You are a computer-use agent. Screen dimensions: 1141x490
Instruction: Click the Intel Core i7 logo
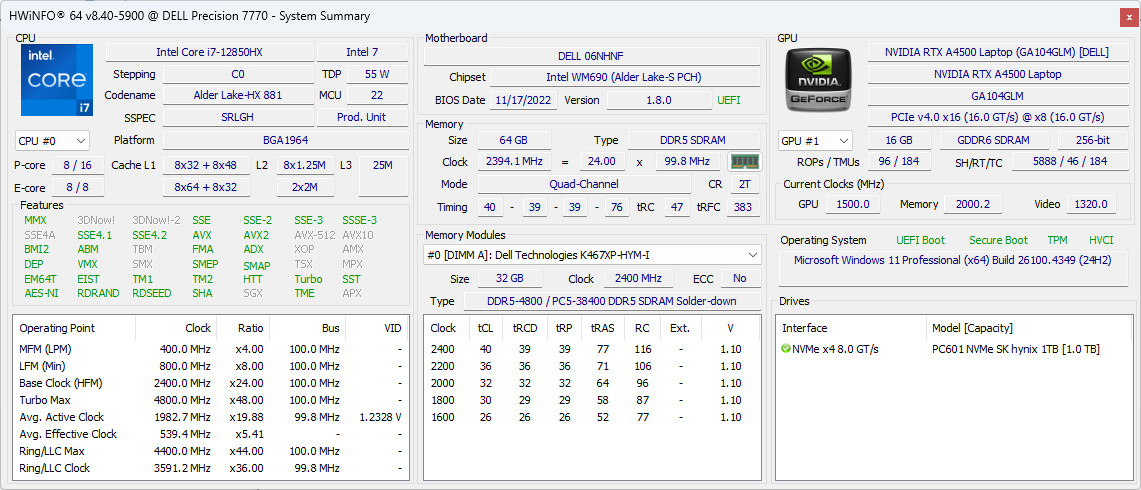coord(57,80)
